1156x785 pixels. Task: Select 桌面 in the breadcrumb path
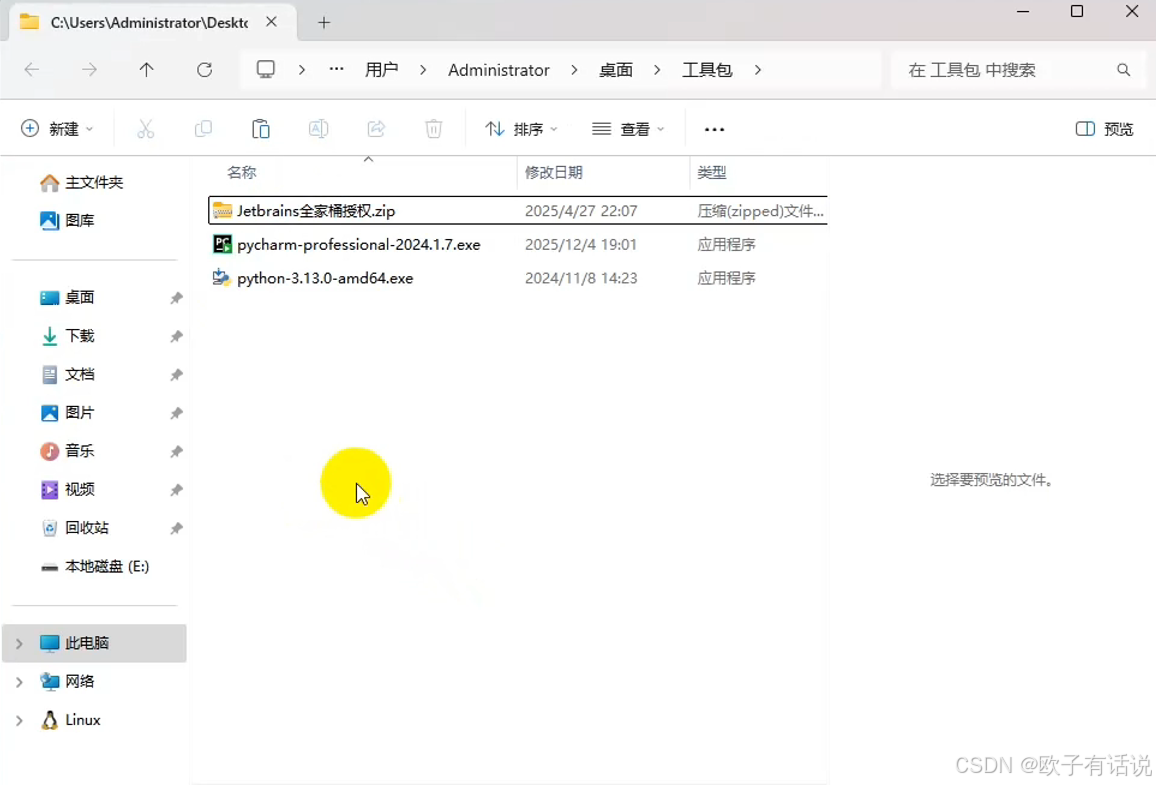(x=616, y=70)
